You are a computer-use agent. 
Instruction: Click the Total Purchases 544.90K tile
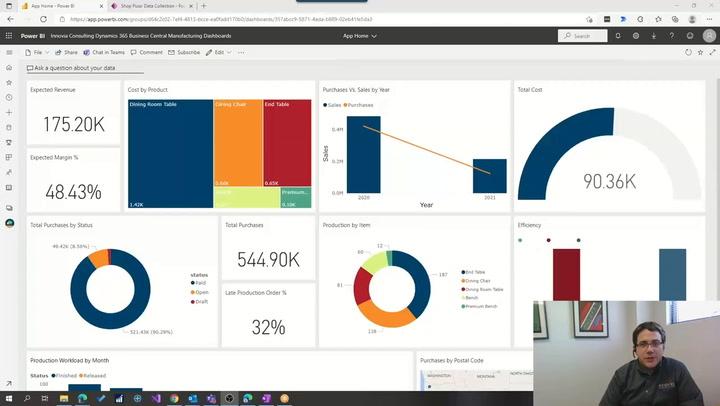pyautogui.click(x=268, y=248)
